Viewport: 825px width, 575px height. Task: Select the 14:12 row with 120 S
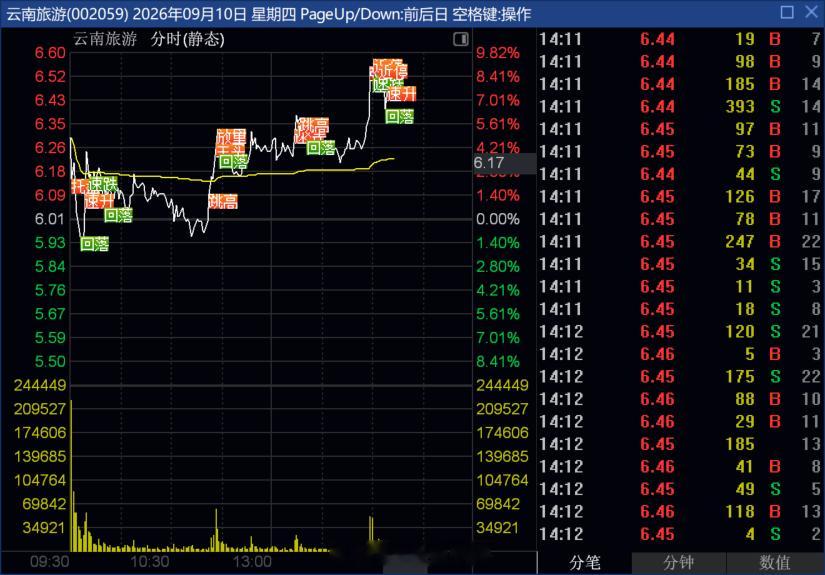pyautogui.click(x=680, y=332)
